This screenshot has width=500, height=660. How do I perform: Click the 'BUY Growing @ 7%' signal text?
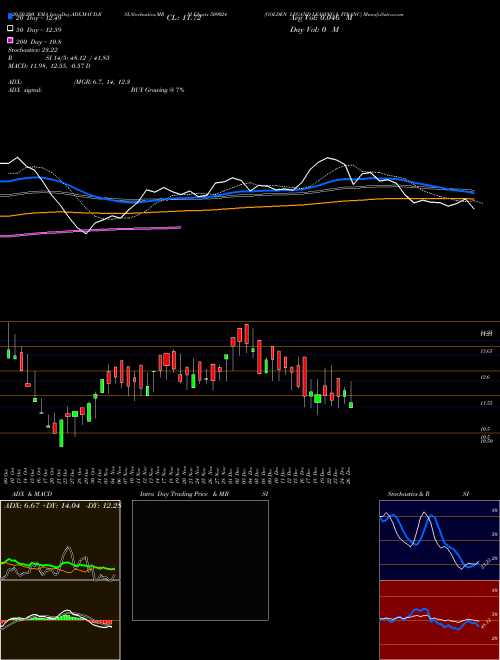point(157,90)
